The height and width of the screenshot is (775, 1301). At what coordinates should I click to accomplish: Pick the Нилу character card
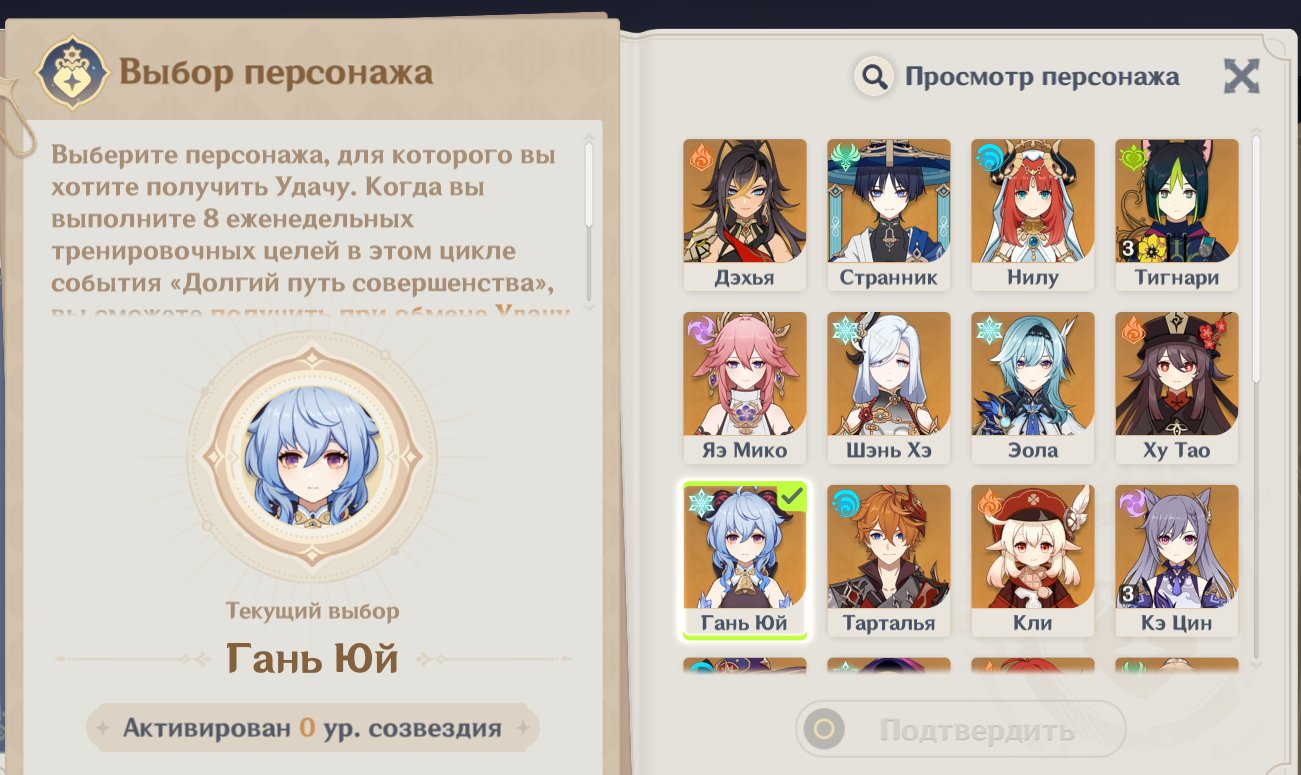(1032, 215)
